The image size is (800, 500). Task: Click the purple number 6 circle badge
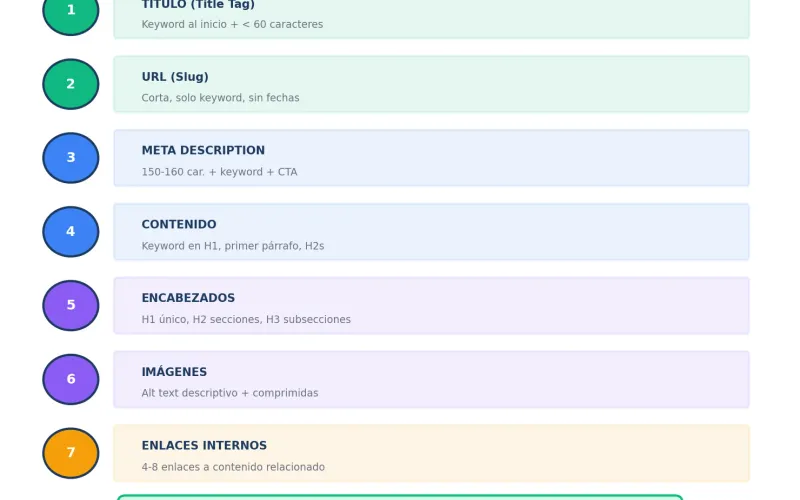tap(71, 380)
